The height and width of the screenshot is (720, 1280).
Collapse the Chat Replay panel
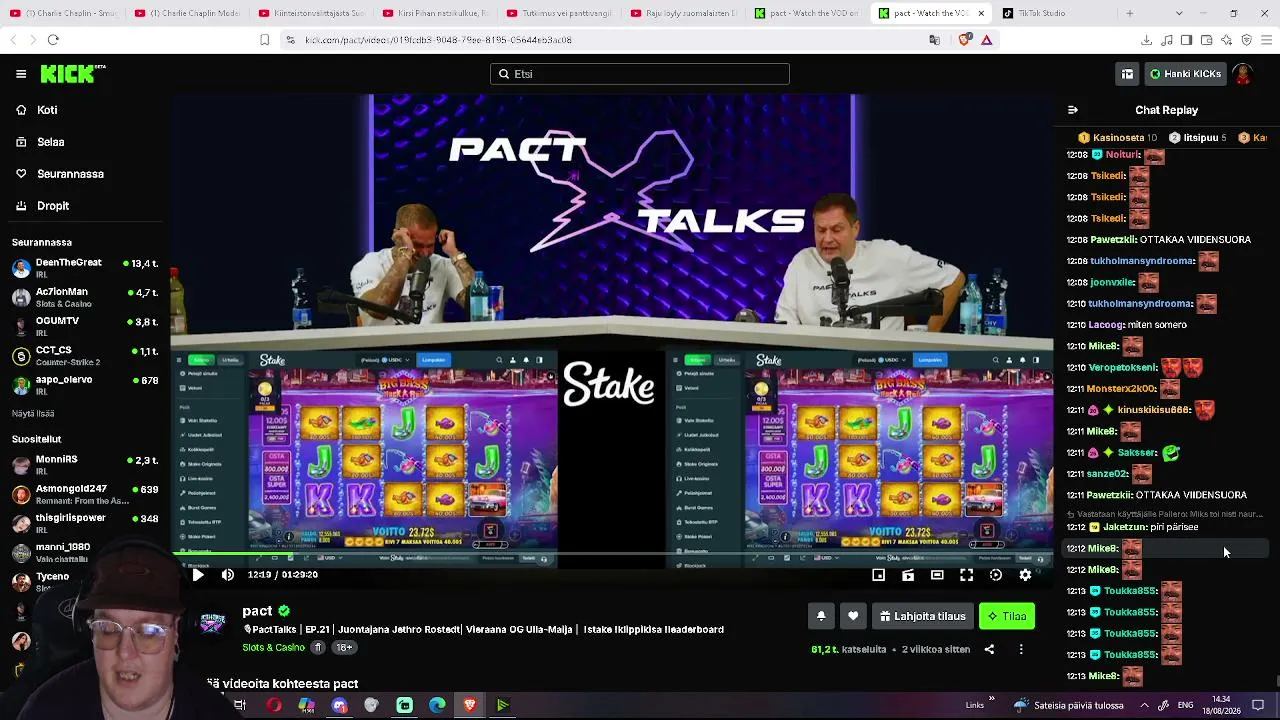pos(1073,110)
